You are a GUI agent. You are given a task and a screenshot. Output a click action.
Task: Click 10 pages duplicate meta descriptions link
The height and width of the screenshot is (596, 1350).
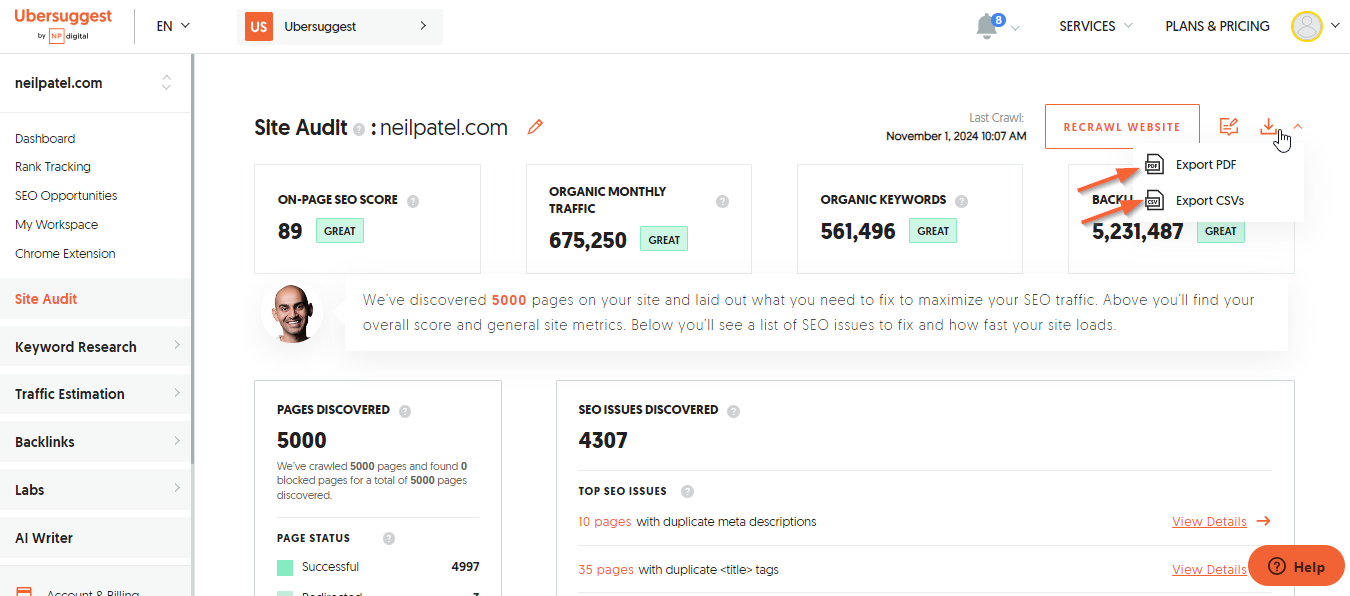605,522
